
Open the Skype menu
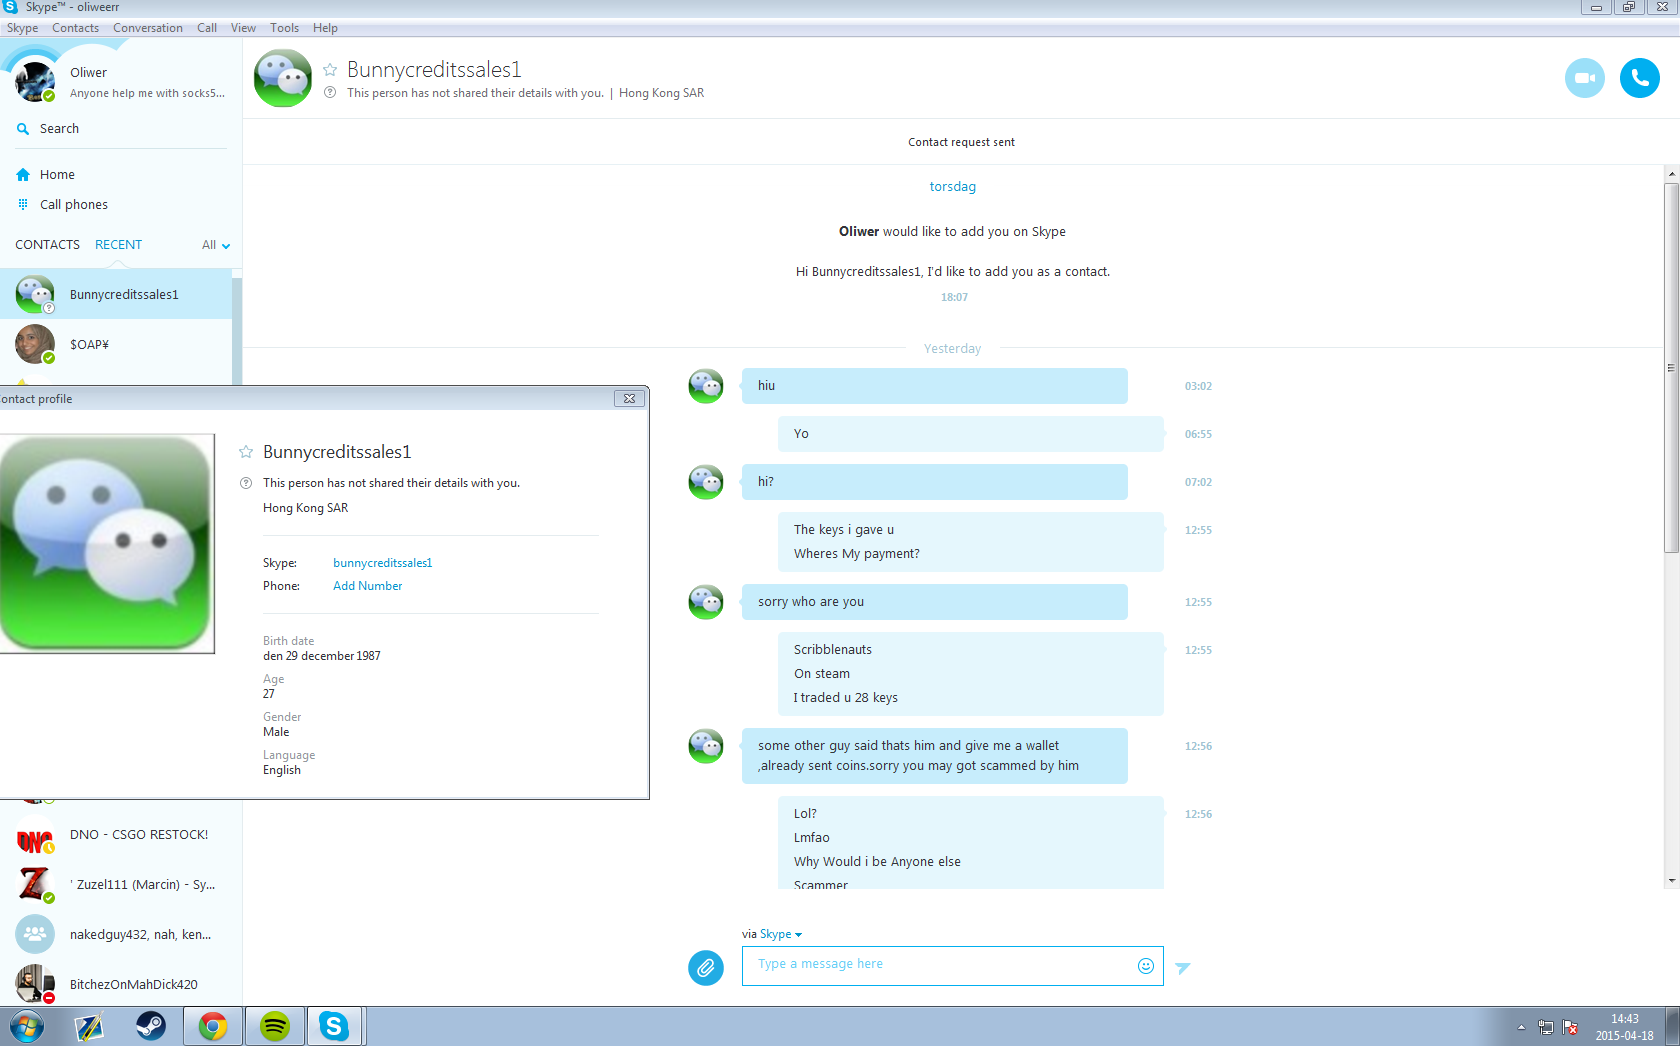point(23,28)
